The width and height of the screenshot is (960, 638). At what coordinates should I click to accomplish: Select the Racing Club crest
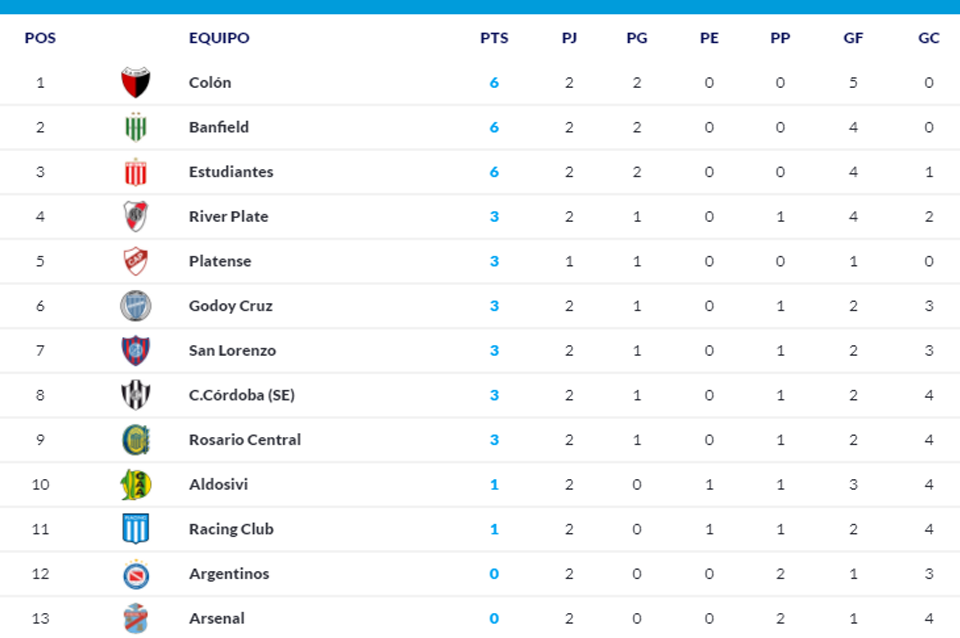pos(135,529)
